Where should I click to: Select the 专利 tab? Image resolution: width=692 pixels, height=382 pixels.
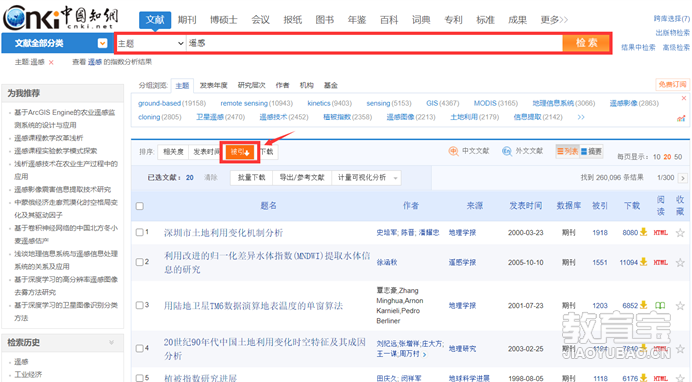(x=453, y=20)
